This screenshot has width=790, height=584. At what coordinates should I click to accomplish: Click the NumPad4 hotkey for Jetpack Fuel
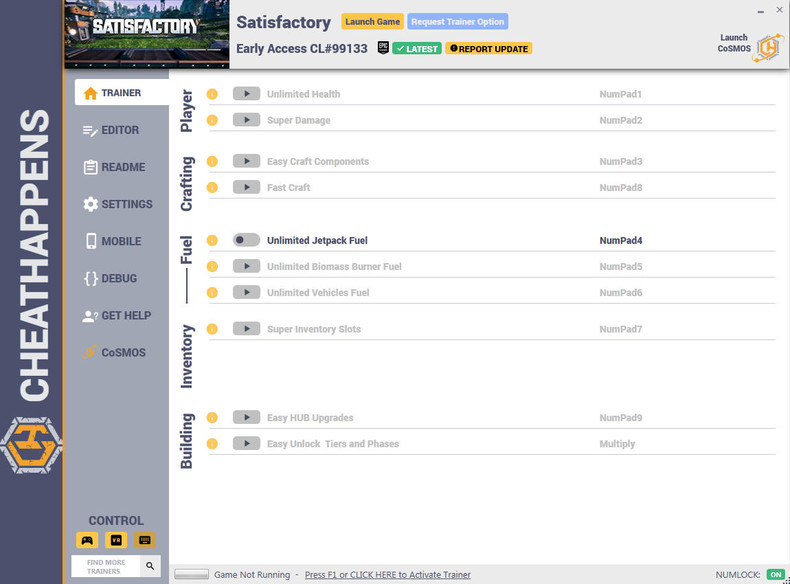621,241
